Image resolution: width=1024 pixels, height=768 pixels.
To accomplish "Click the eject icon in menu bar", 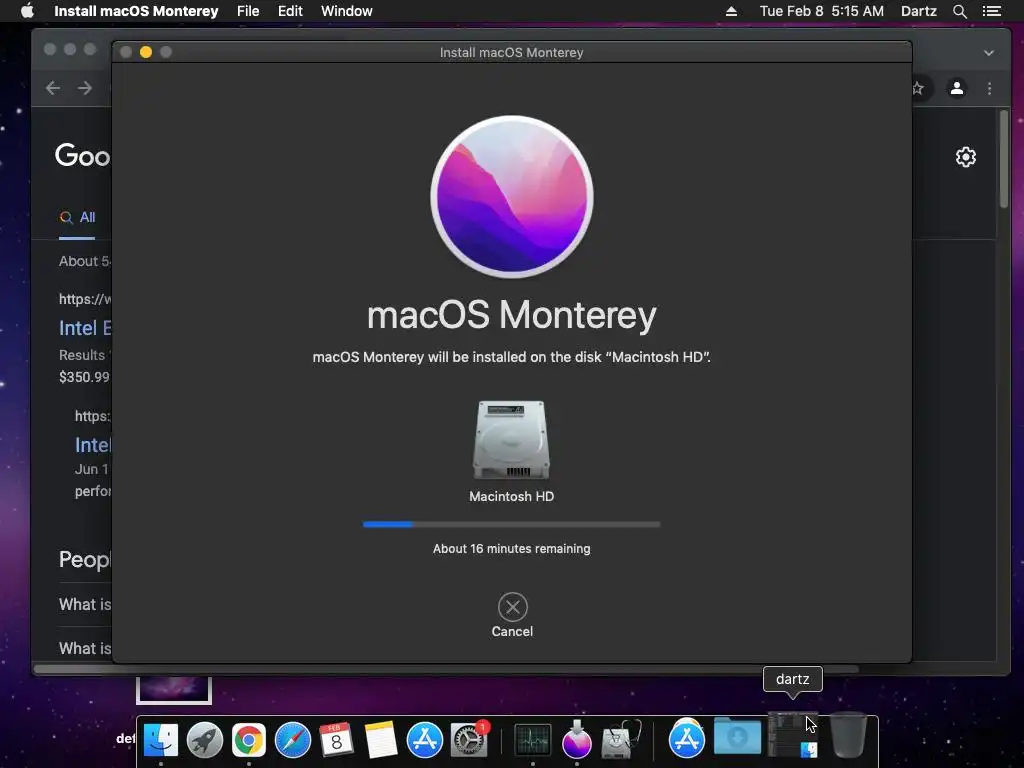I will pos(731,11).
